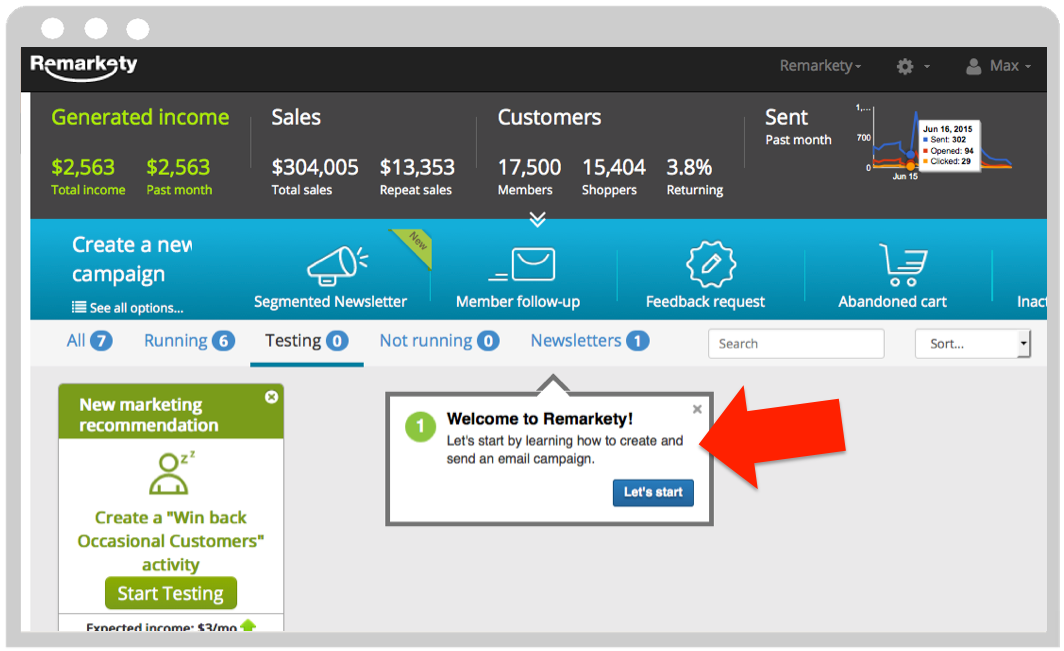Click the sleeping customer recommendation icon
The width and height of the screenshot is (1064, 651).
click(170, 473)
